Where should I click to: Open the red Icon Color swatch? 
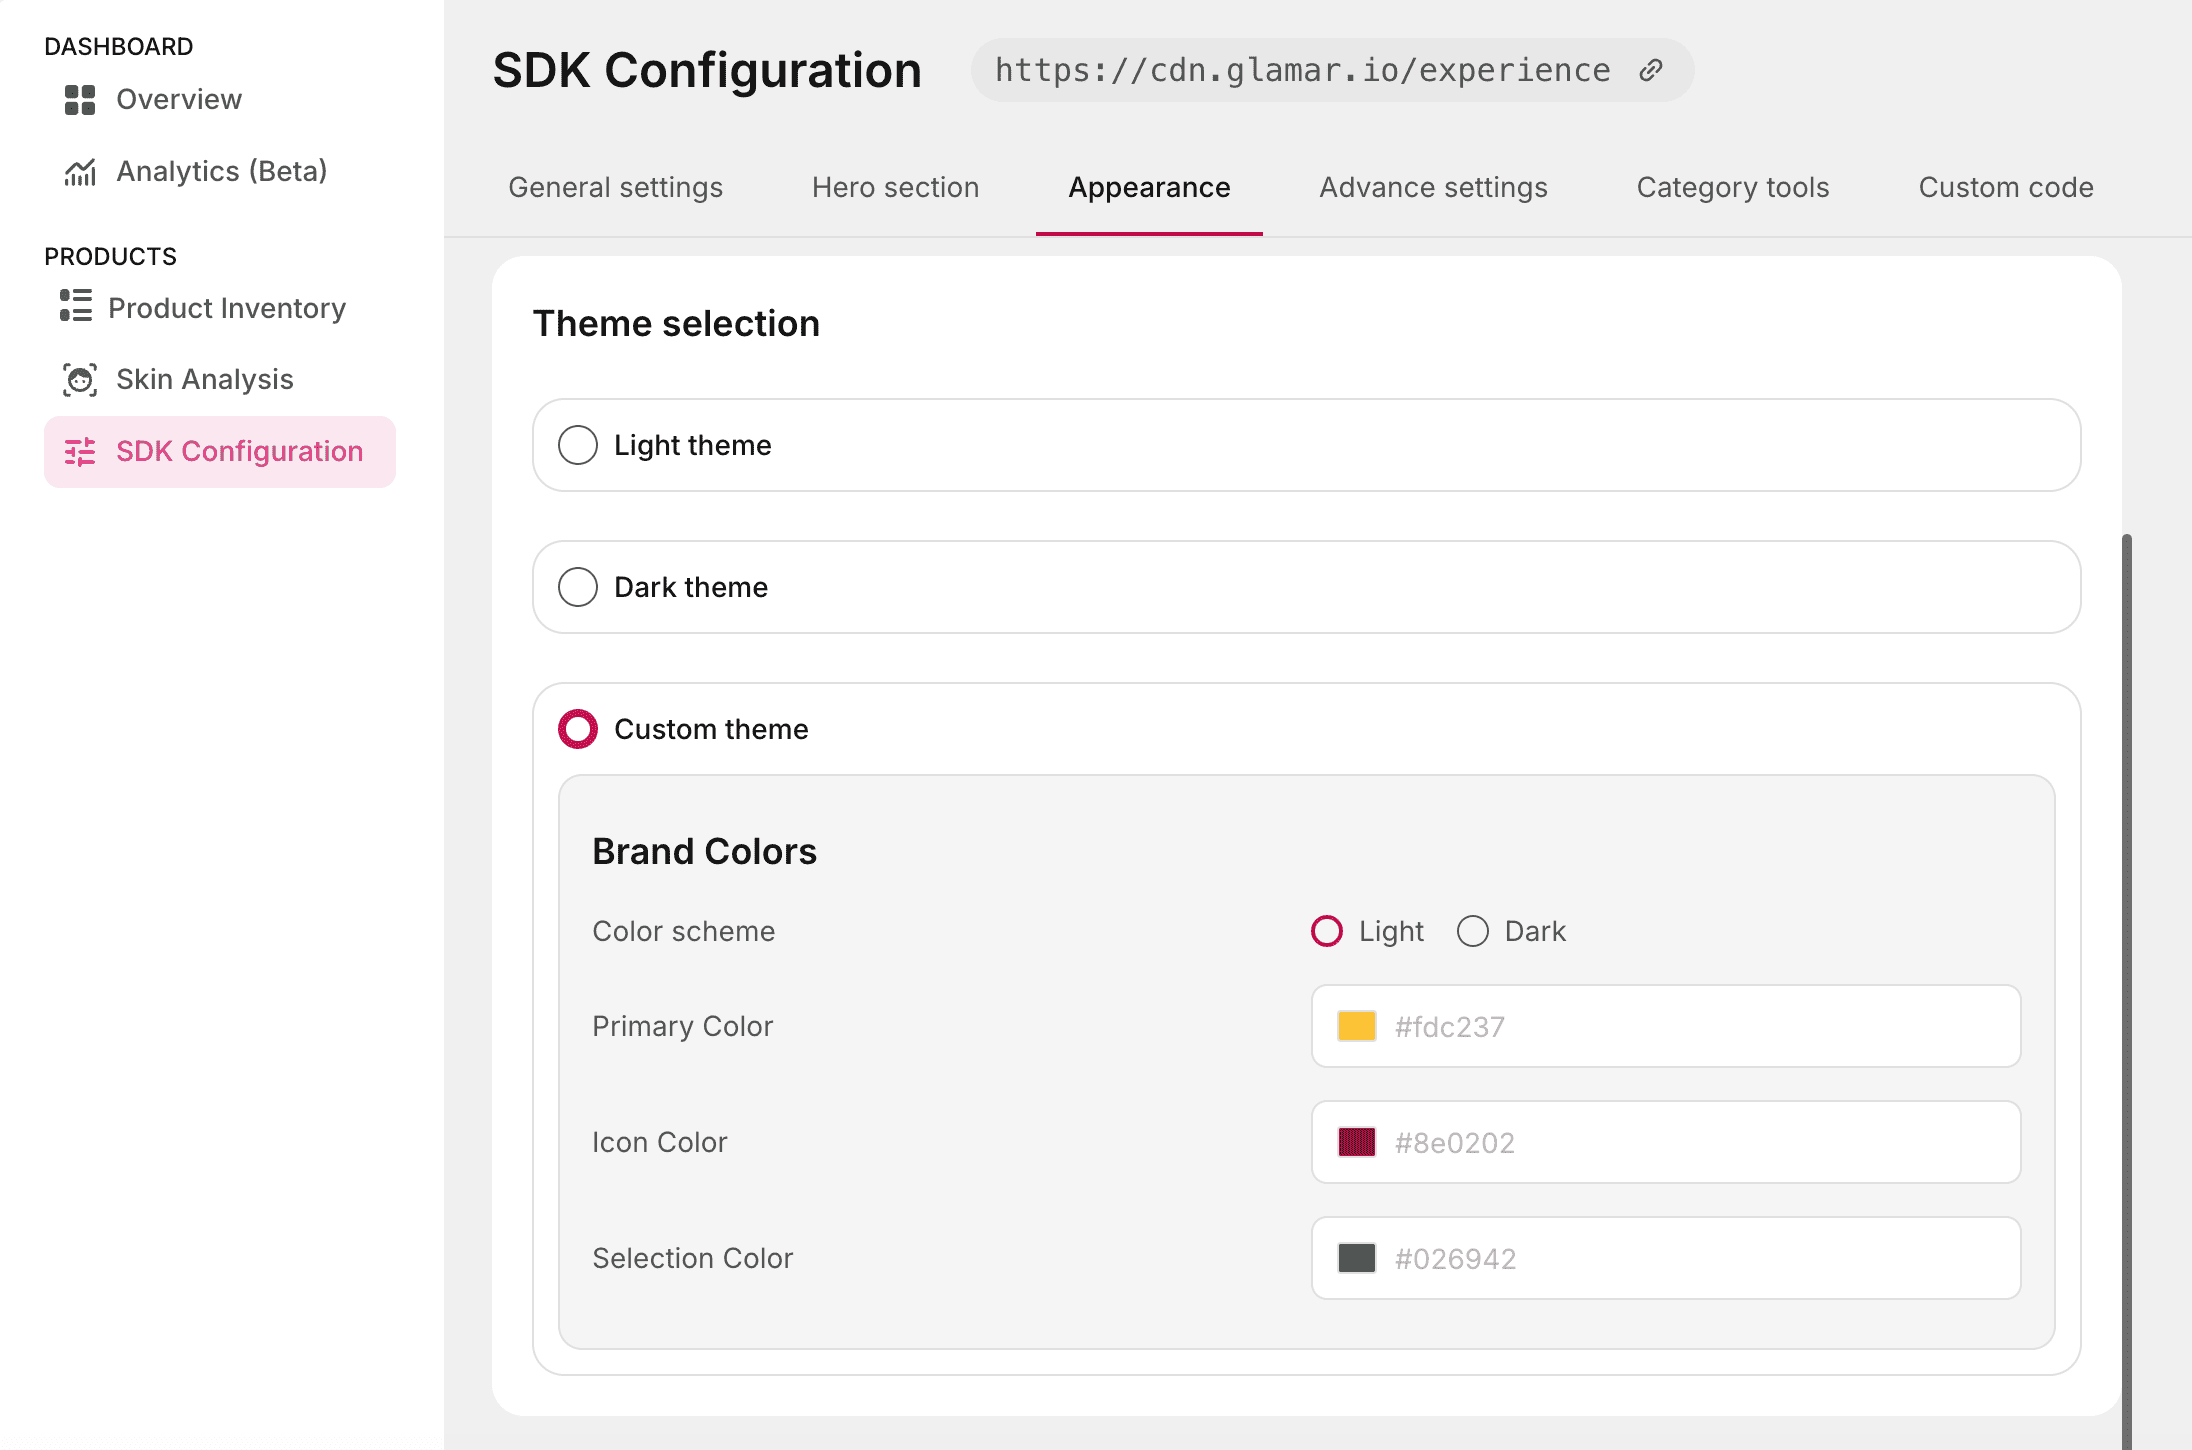click(1357, 1142)
